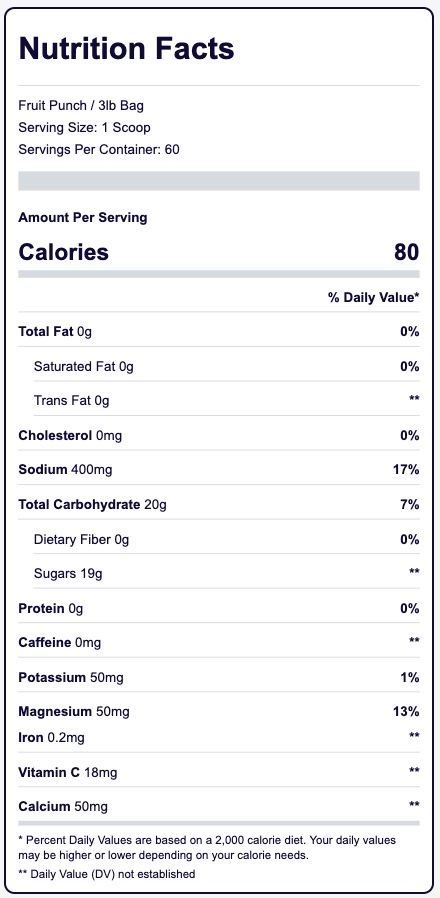Screen dimensions: 440x898
Task: Click the % Daily Value header
Action: [x=374, y=297]
